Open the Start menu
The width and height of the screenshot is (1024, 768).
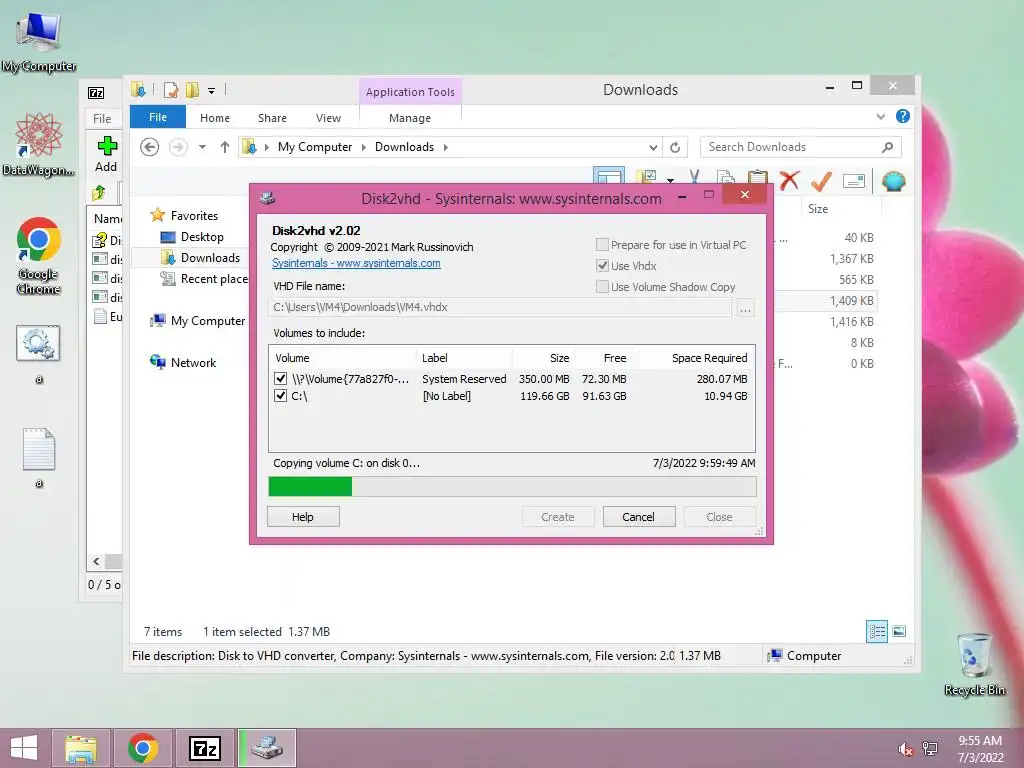(24, 748)
